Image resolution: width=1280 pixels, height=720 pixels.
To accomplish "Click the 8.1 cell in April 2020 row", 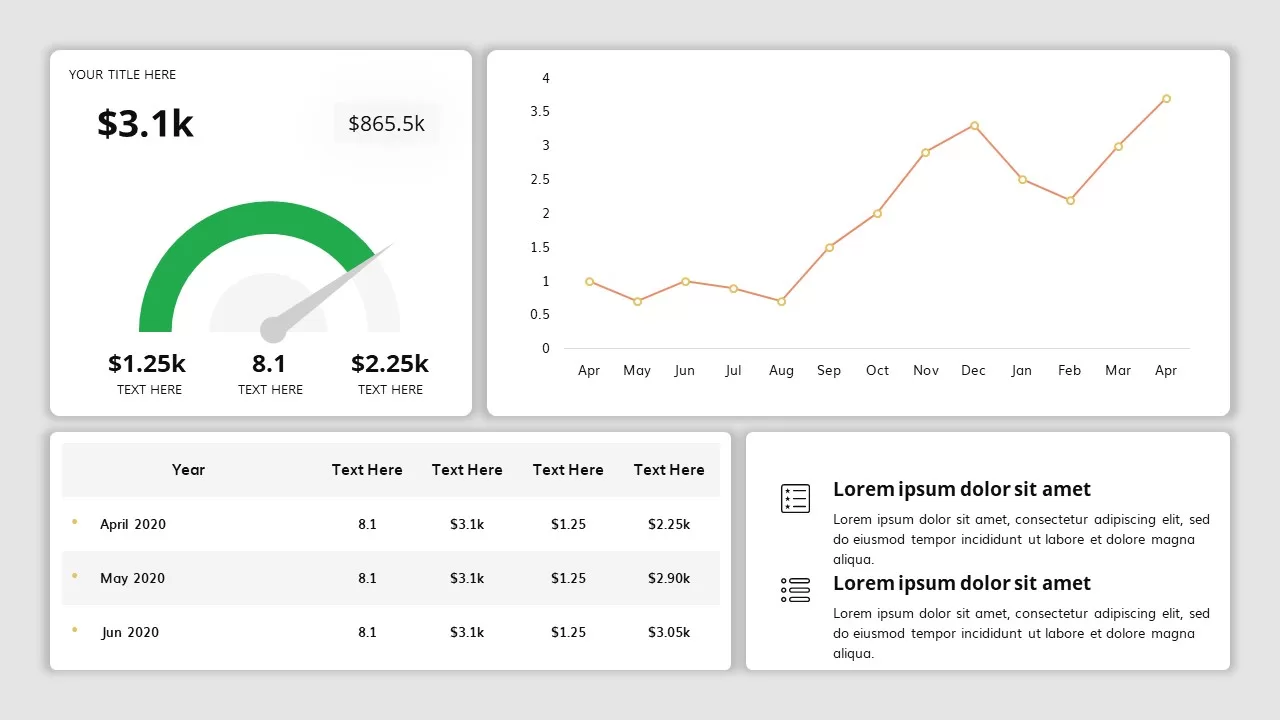I will (x=367, y=524).
